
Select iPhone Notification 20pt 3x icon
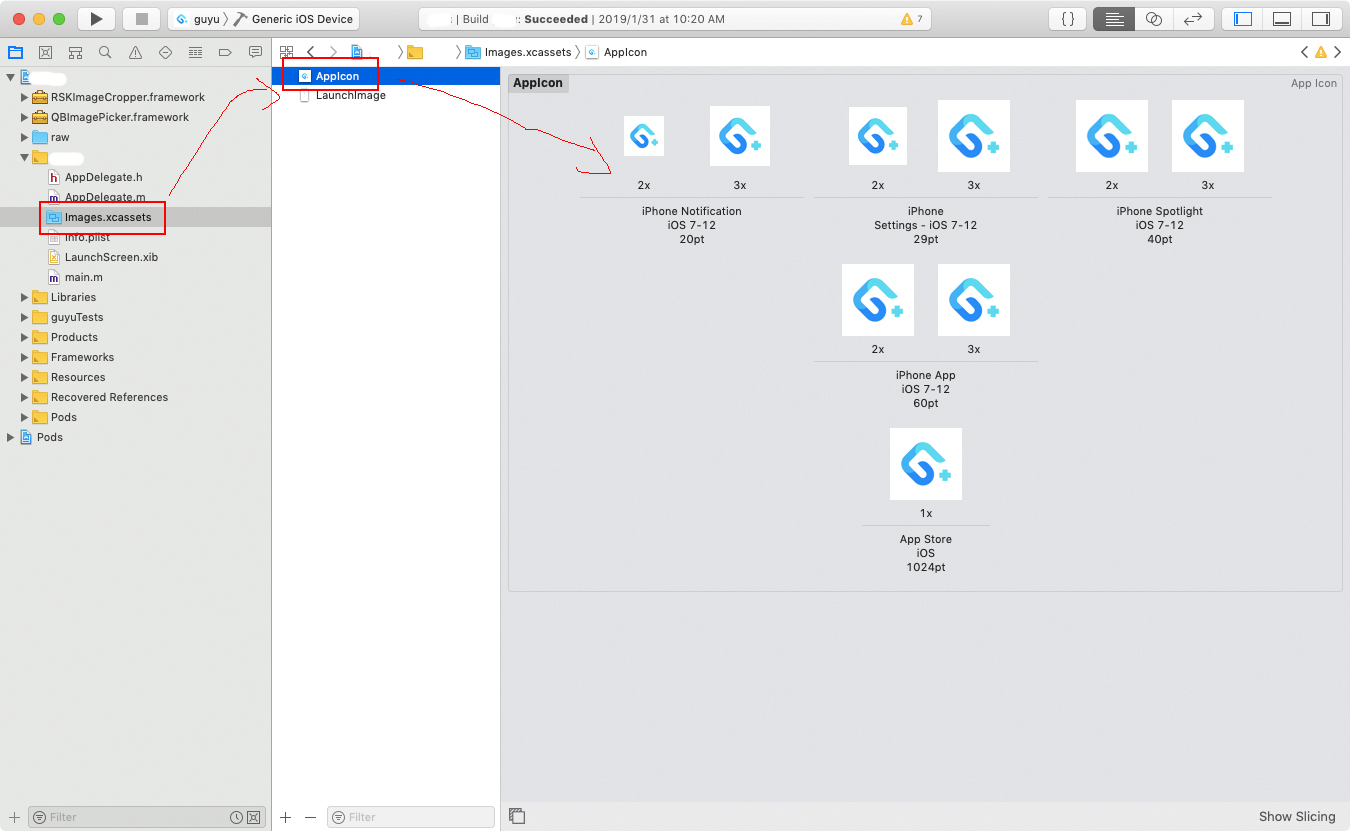pyautogui.click(x=740, y=136)
